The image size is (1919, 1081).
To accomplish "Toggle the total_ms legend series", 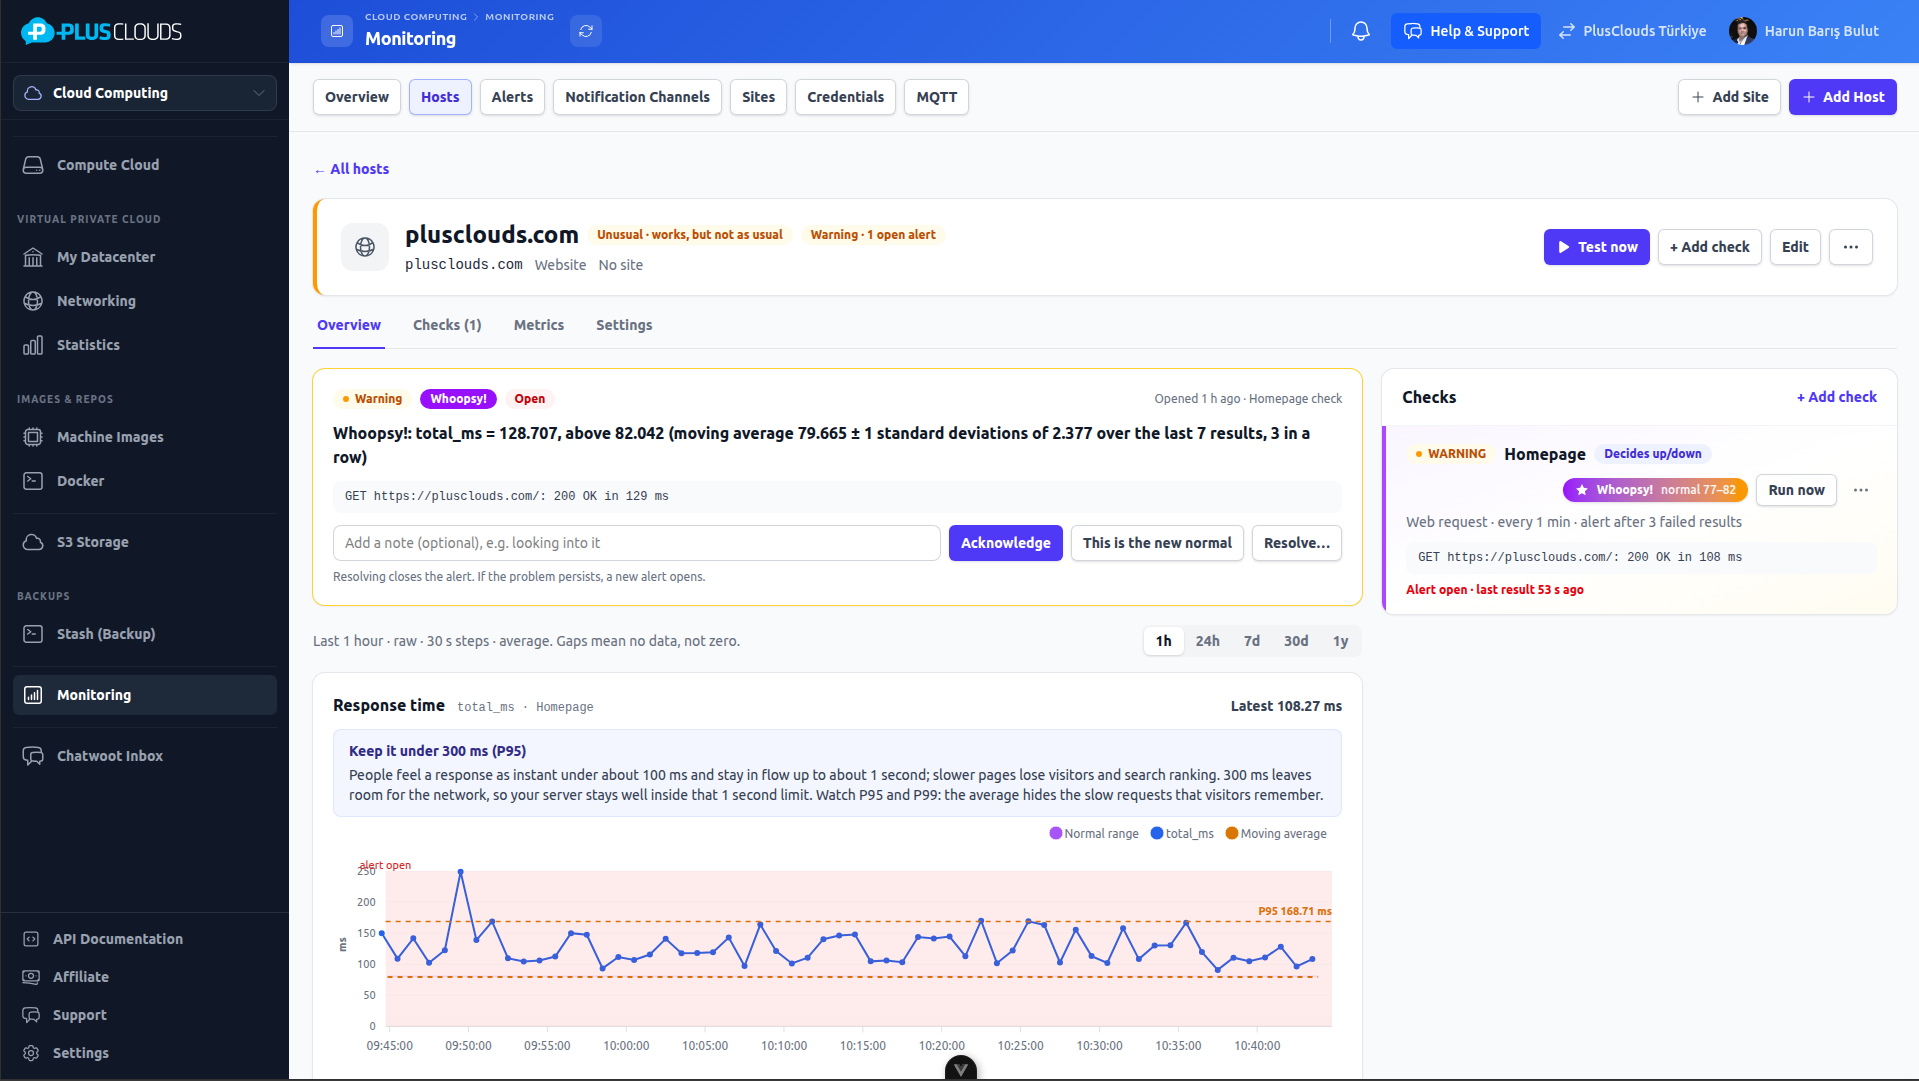I will [x=1182, y=834].
